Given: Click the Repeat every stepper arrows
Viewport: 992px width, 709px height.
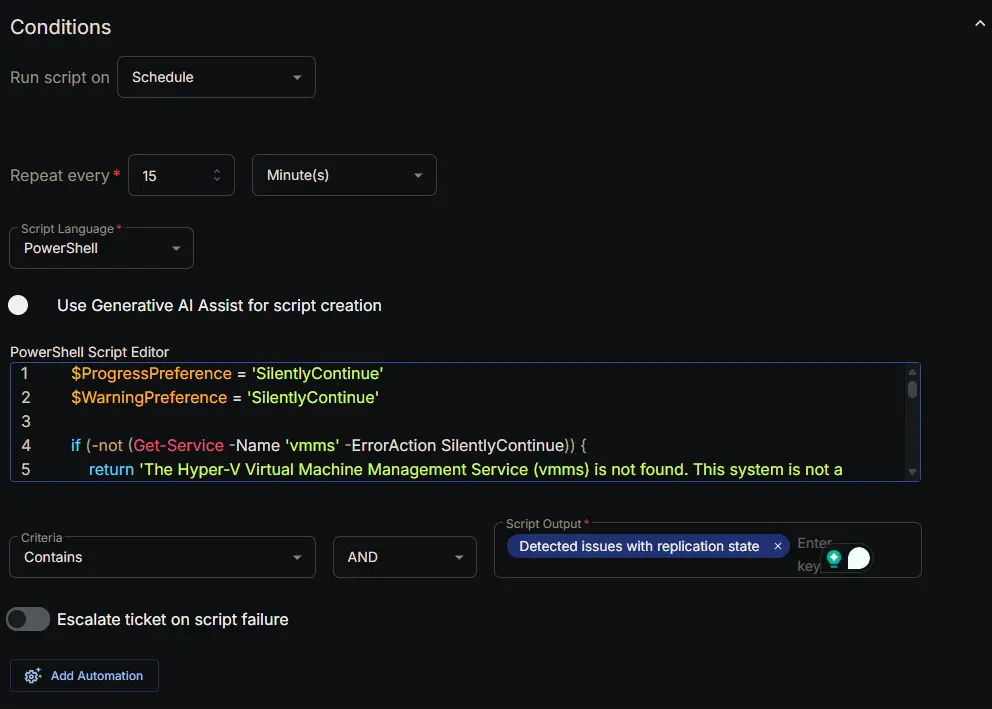Looking at the screenshot, I should pyautogui.click(x=217, y=175).
